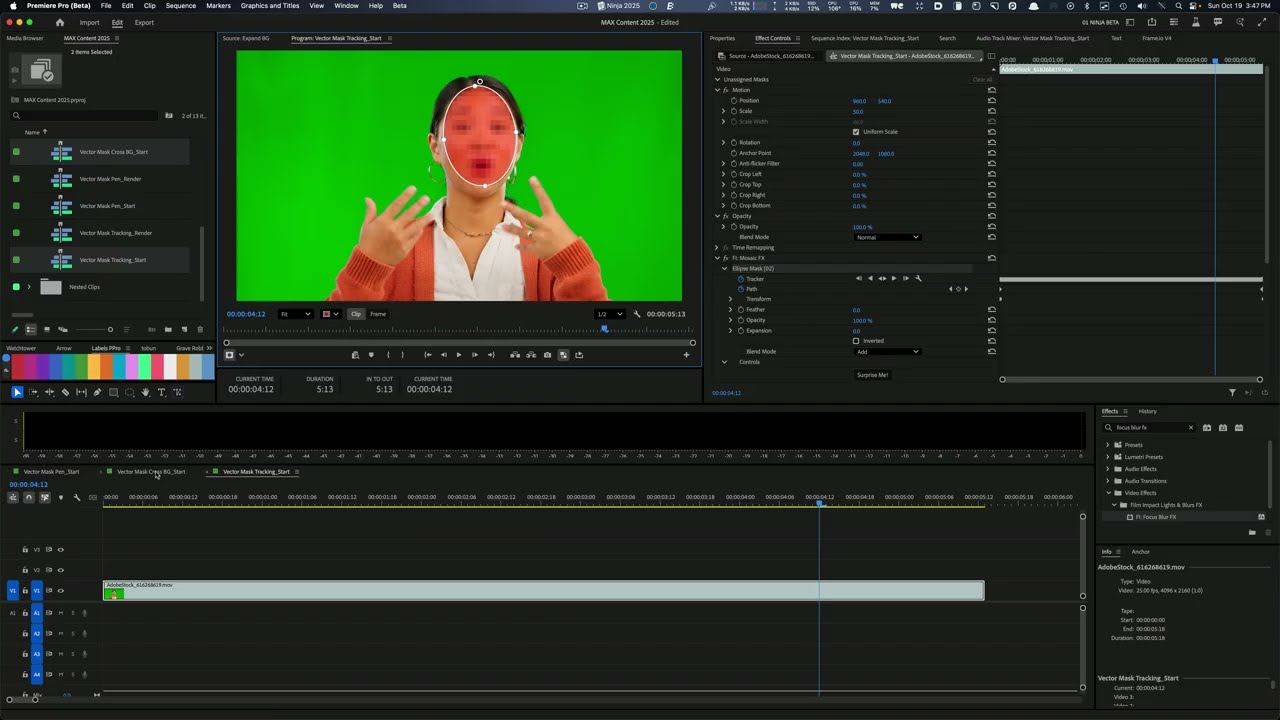Toggle Uniform Scale checkbox
Screen dimensions: 1280x720
click(856, 132)
